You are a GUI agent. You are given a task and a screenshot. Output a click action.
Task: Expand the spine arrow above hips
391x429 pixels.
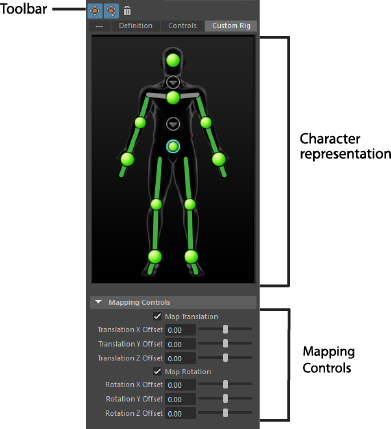point(173,124)
